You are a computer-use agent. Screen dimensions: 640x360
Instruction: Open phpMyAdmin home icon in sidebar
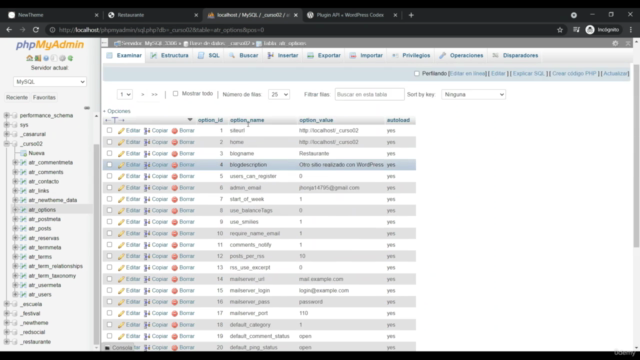pos(29,58)
